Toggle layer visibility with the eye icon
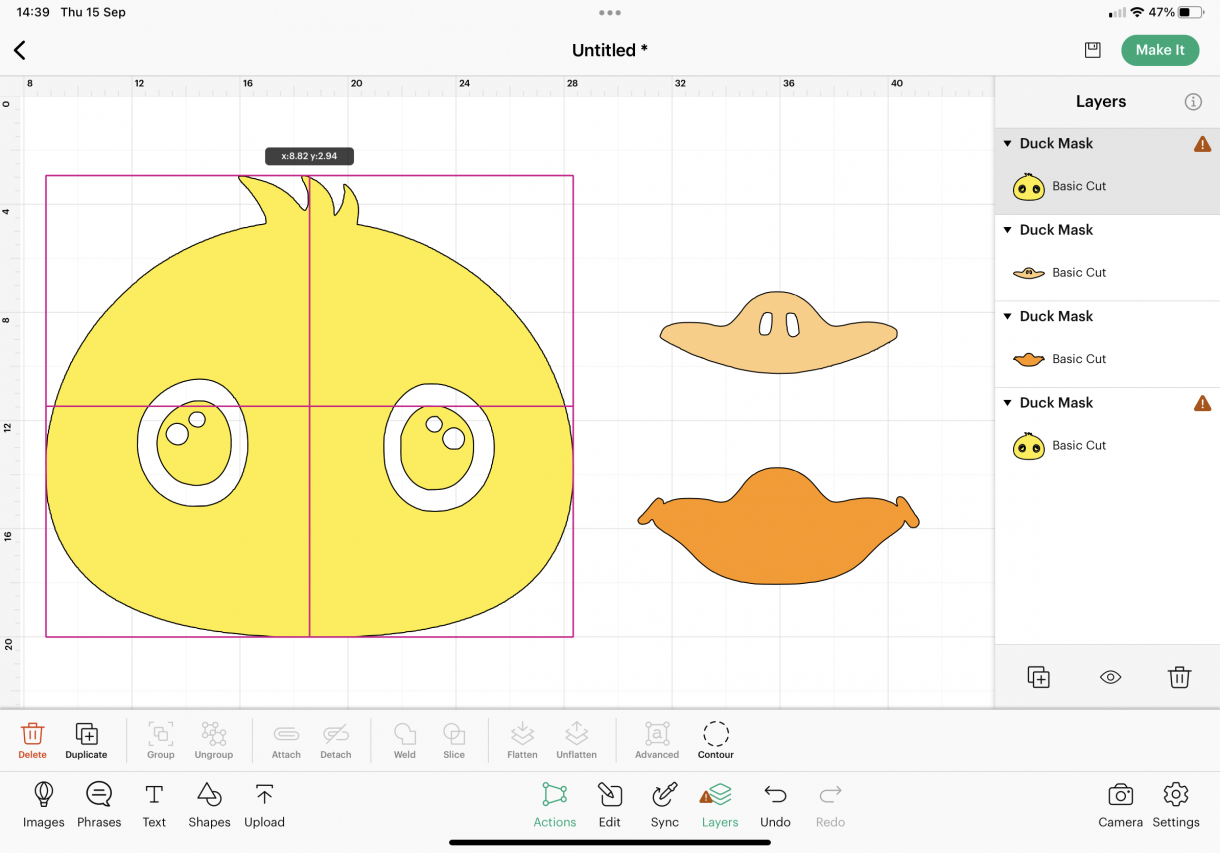The height and width of the screenshot is (853, 1220). click(1110, 677)
